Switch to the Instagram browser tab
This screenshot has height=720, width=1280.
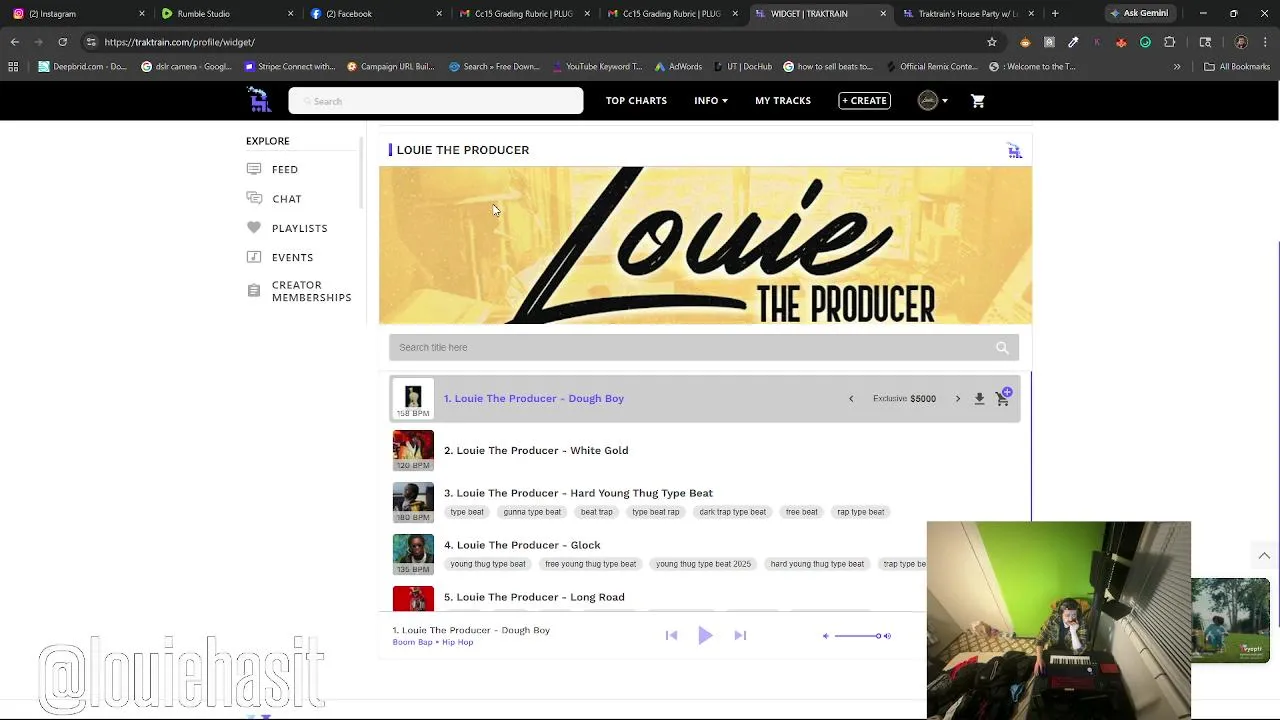coord(80,14)
